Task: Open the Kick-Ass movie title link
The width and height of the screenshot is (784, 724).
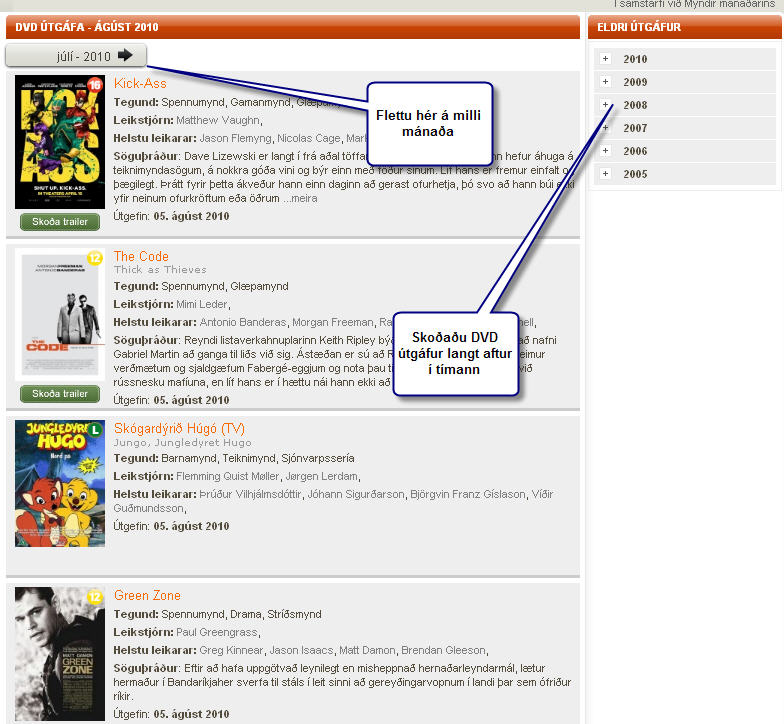Action: (140, 84)
